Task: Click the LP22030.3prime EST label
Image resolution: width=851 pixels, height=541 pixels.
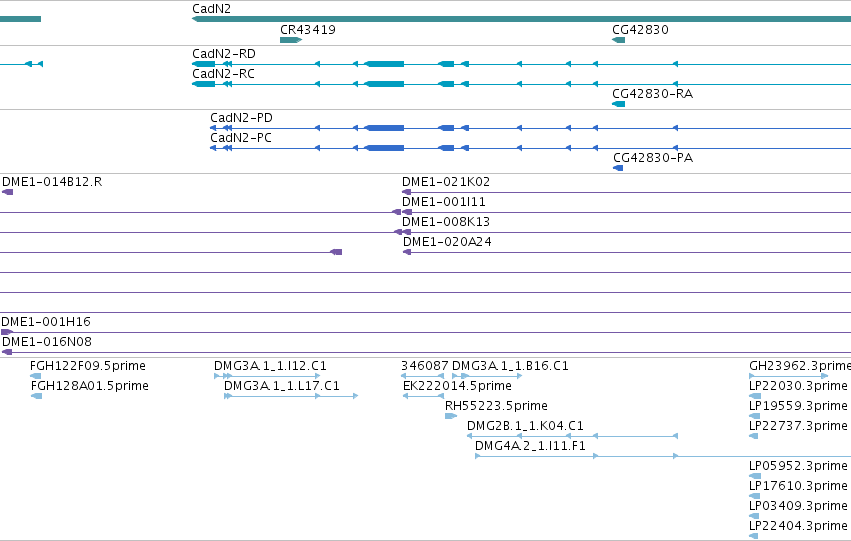Action: pyautogui.click(x=798, y=386)
